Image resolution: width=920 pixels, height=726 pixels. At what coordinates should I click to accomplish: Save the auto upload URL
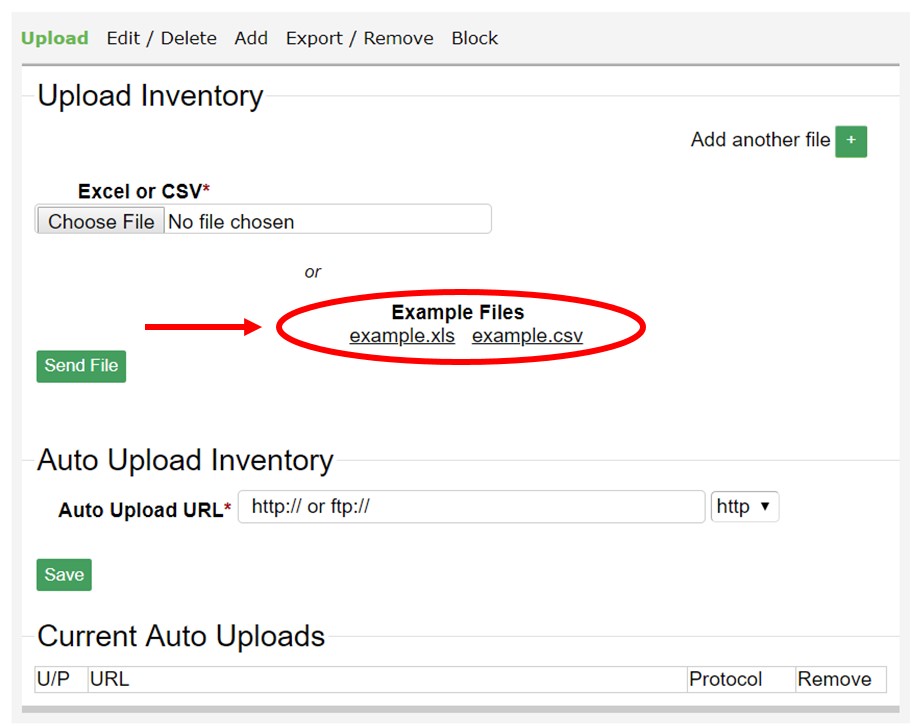[x=64, y=575]
